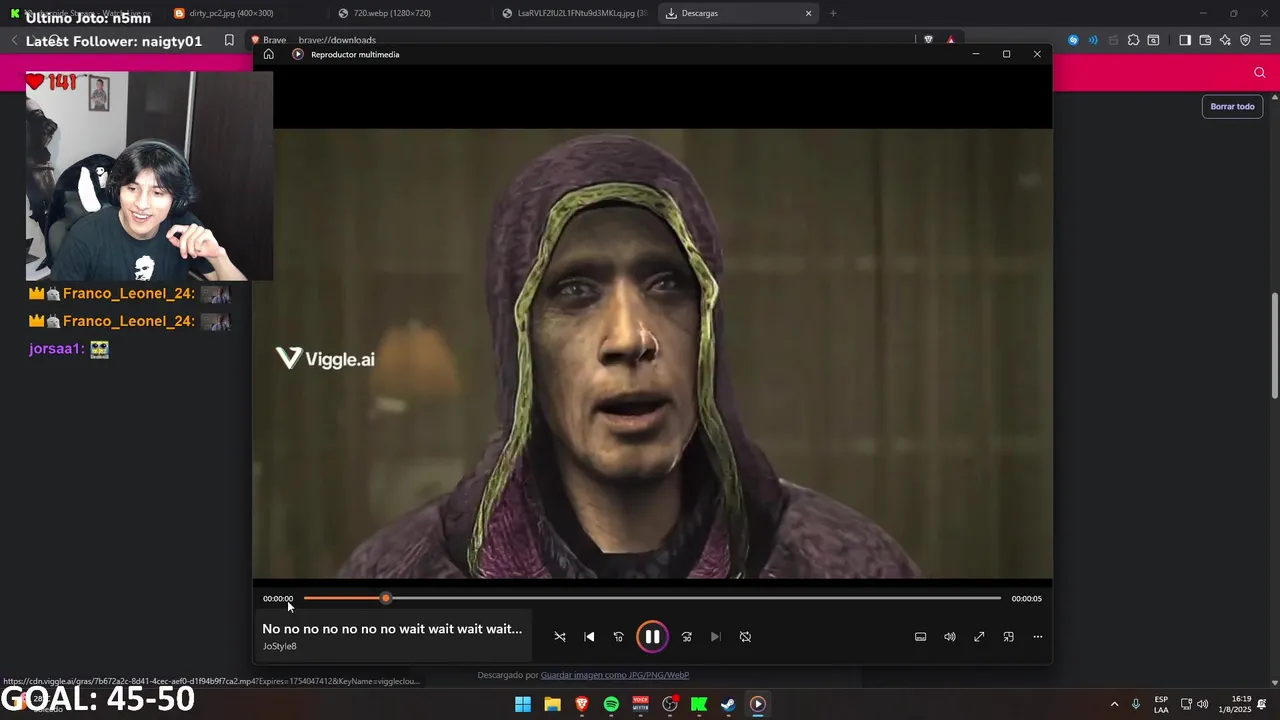Click the streamer webcam overlay

(149, 176)
